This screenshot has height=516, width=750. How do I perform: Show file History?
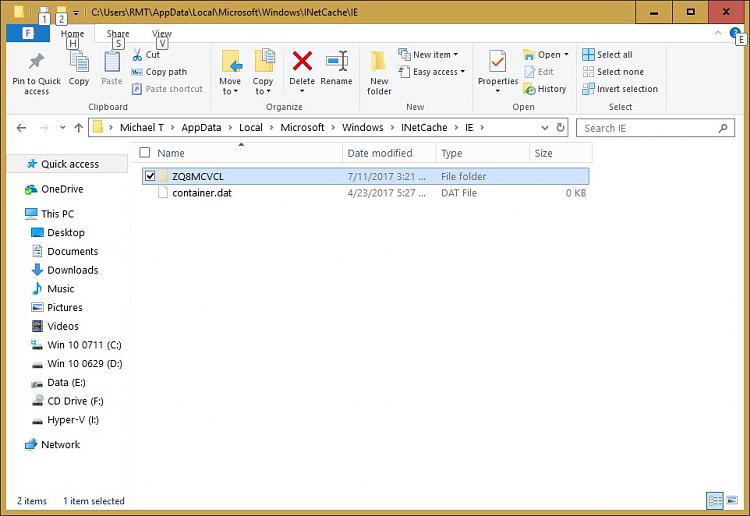click(x=545, y=89)
